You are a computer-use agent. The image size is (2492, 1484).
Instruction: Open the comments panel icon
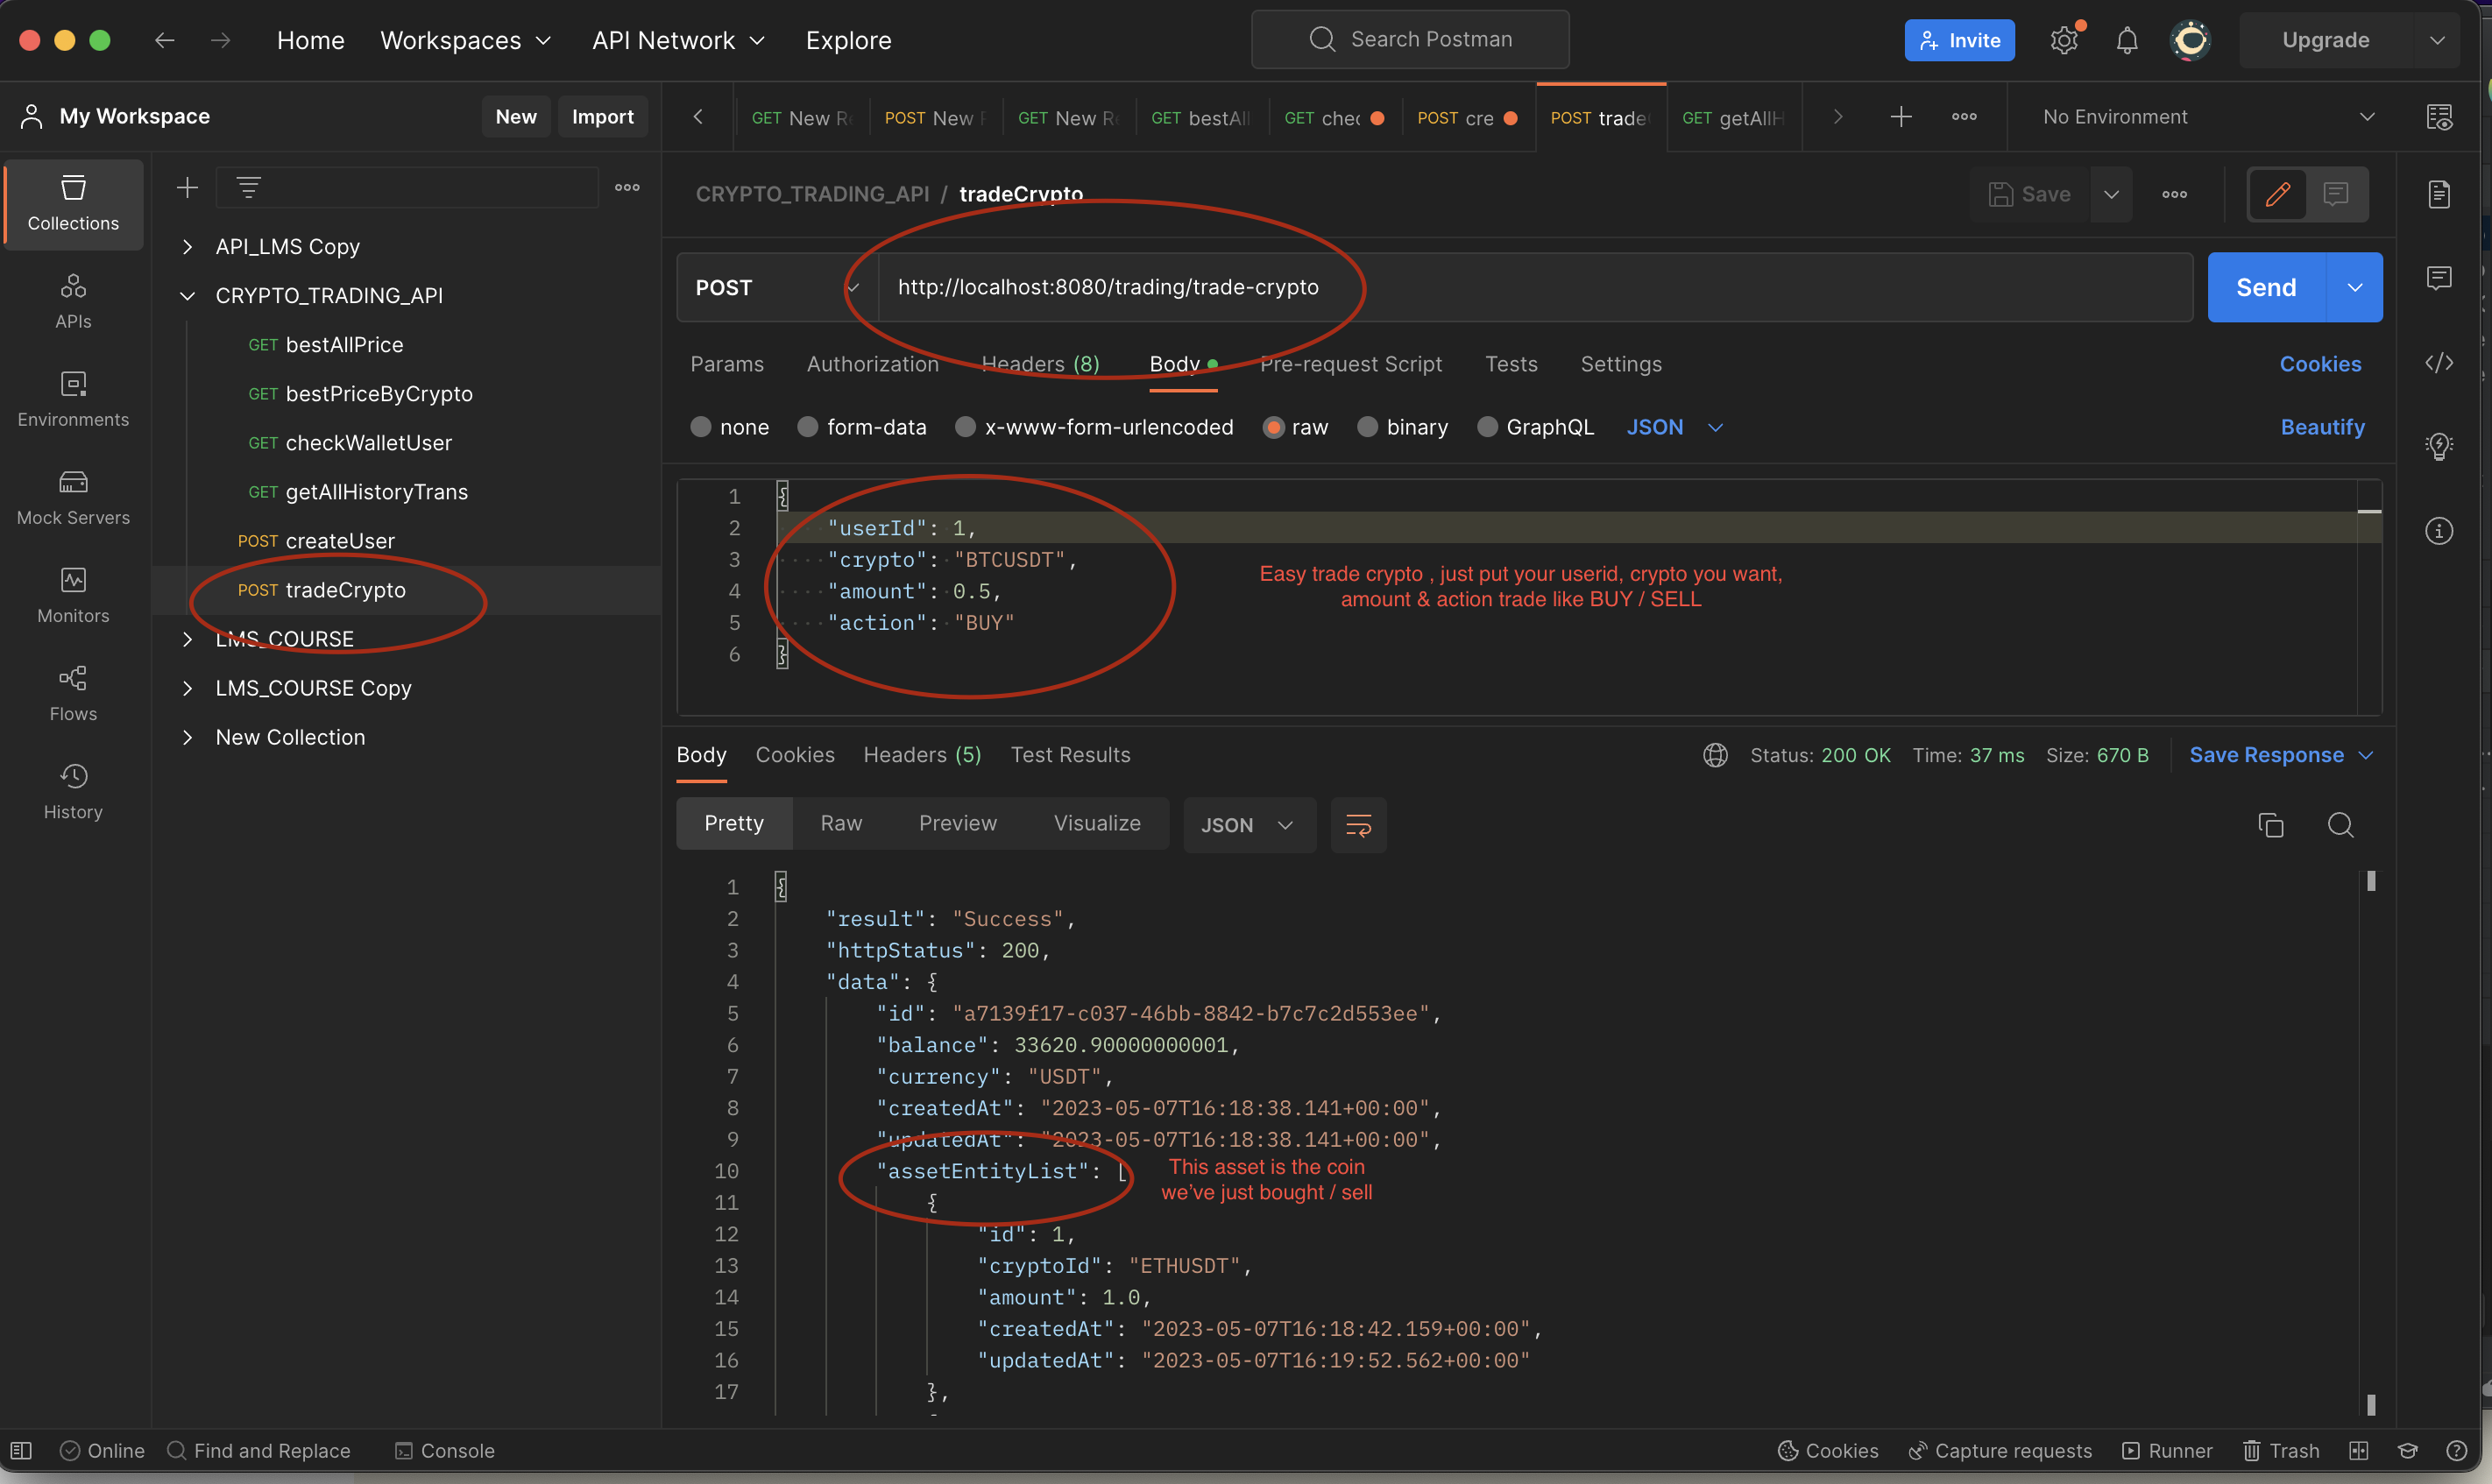tap(2440, 278)
